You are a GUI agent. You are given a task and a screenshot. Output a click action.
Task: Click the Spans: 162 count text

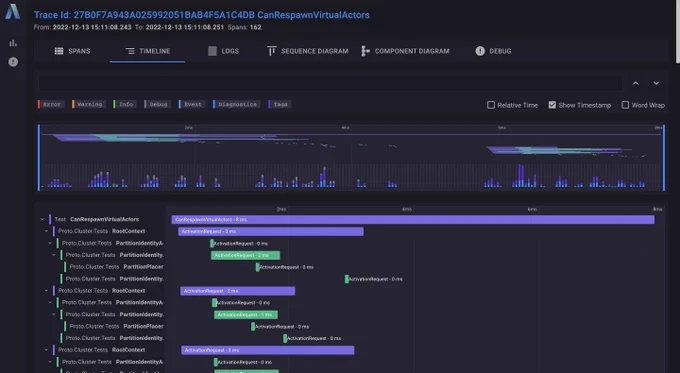tap(244, 27)
